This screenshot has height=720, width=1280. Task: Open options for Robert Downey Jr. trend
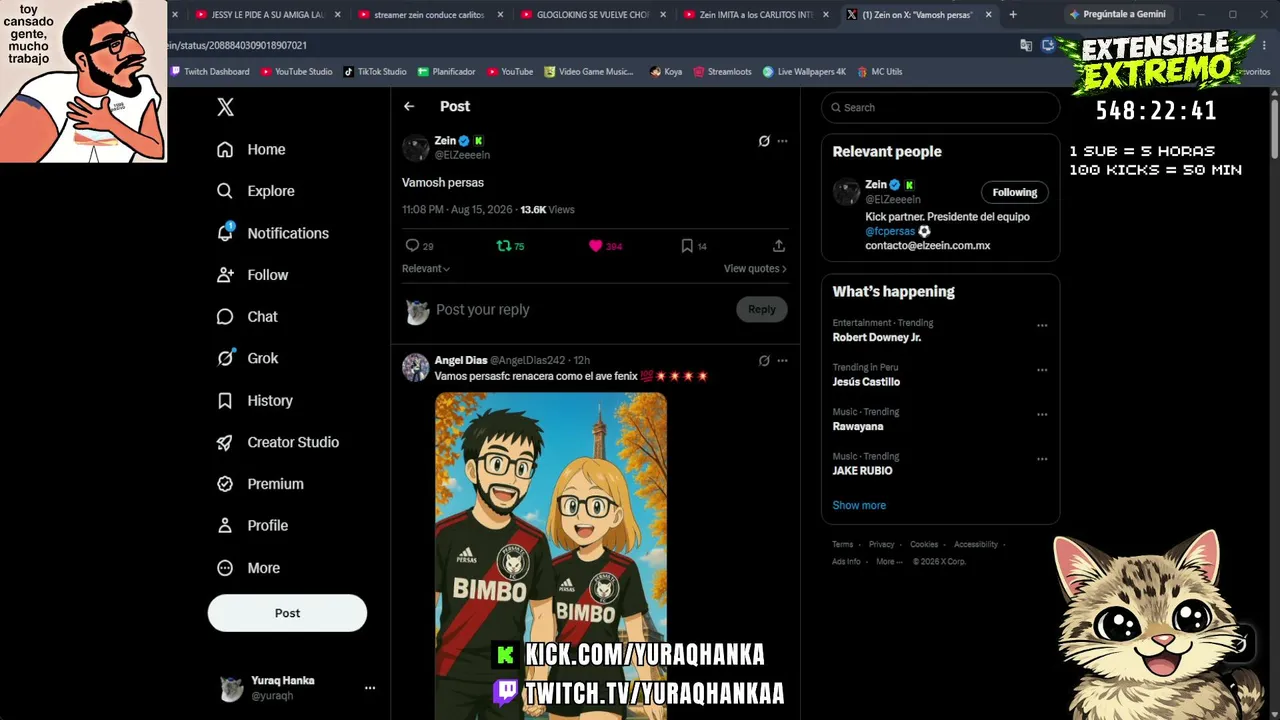click(1042, 326)
